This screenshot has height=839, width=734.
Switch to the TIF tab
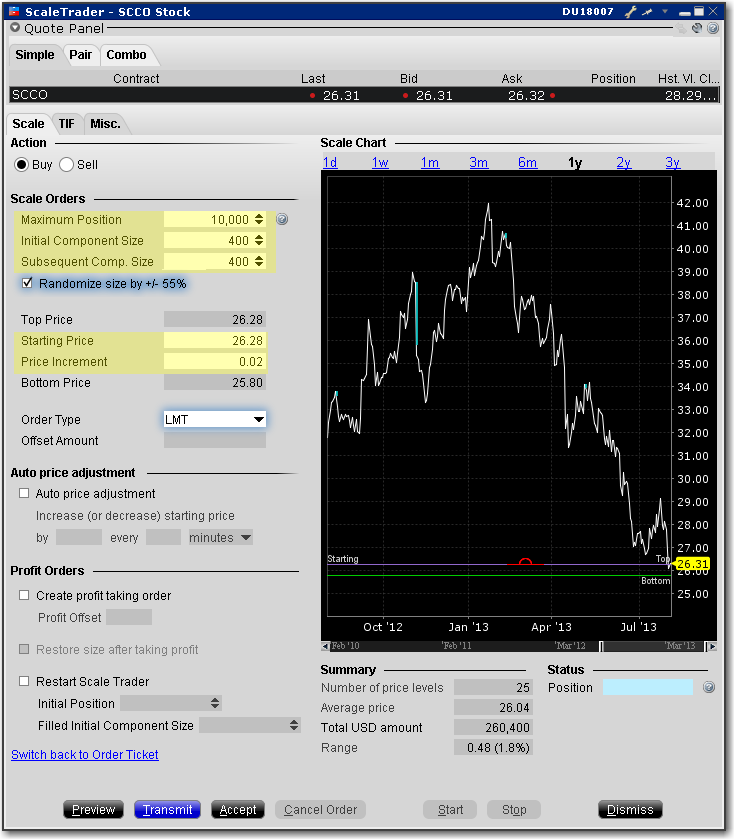click(x=66, y=123)
